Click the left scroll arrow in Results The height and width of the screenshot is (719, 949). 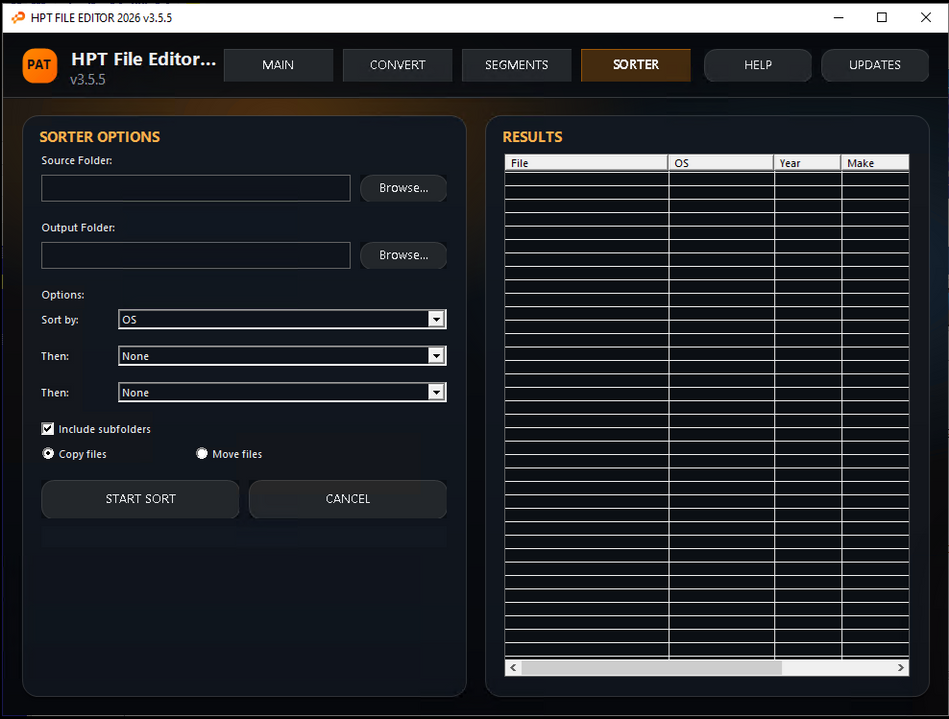[x=514, y=667]
